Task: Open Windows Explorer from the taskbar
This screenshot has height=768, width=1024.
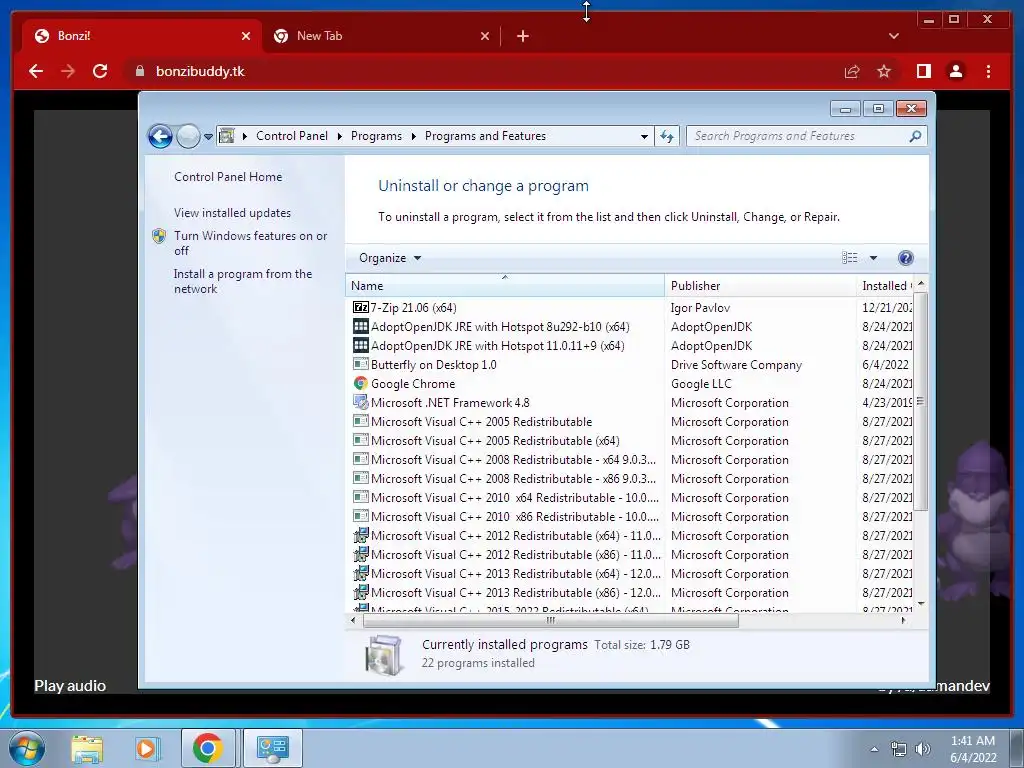Action: [87, 748]
